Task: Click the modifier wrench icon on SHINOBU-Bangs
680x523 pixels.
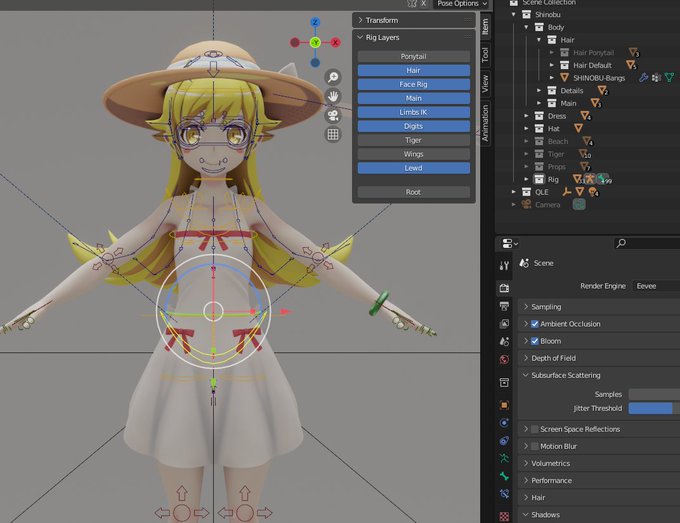Action: tap(644, 78)
